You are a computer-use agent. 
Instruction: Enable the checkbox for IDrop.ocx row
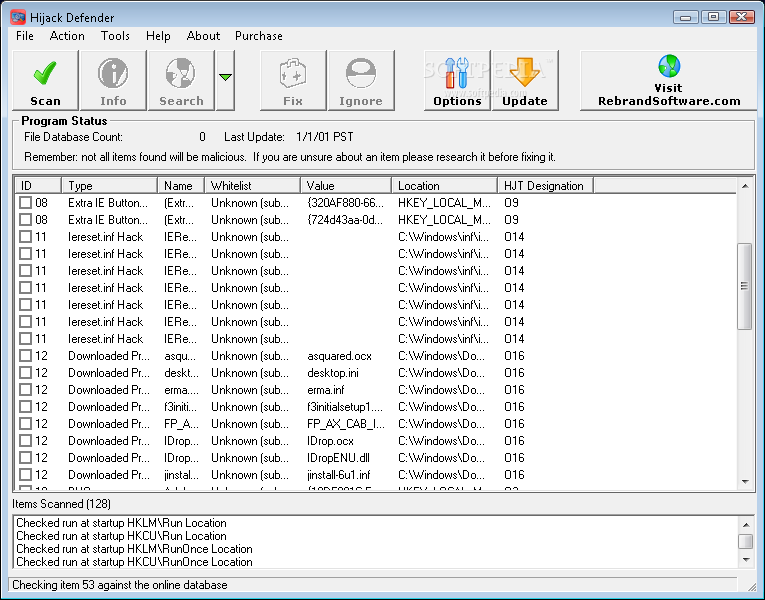(x=25, y=441)
